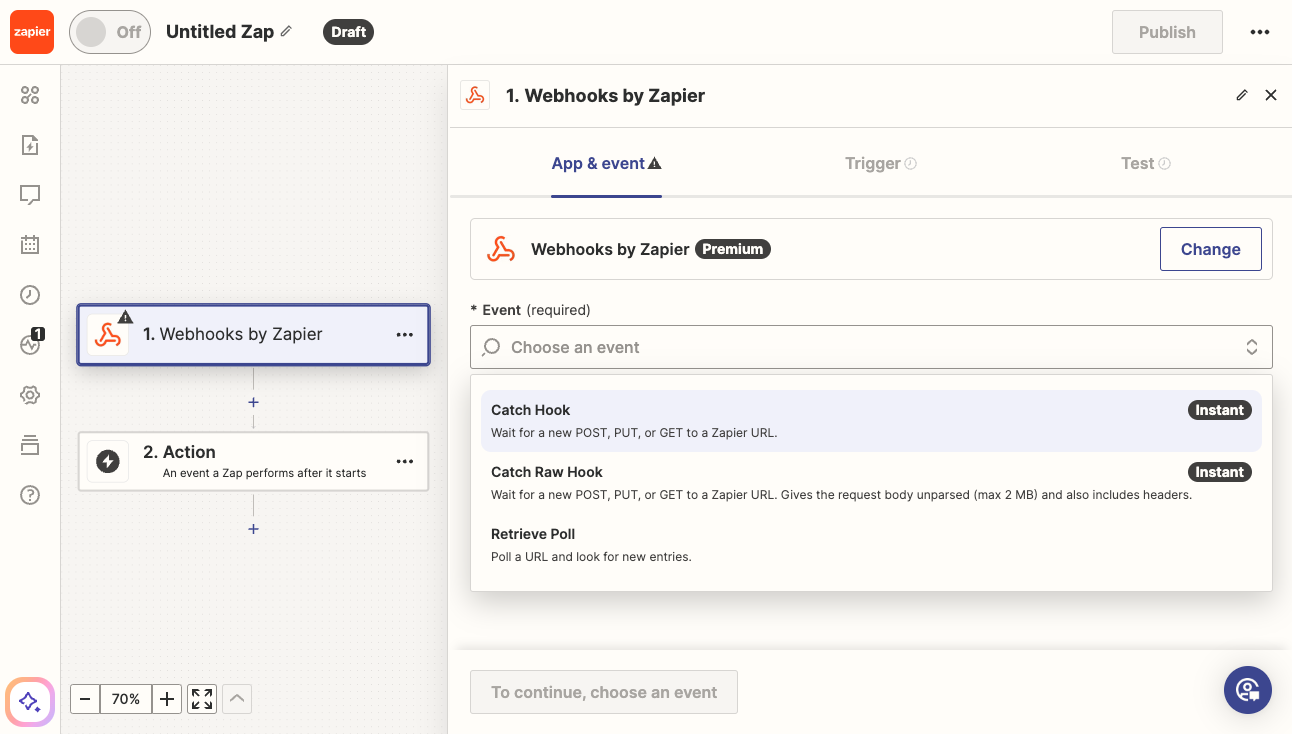This screenshot has height=734, width=1292.
Task: Add a step after 2. Action
Action: (253, 529)
